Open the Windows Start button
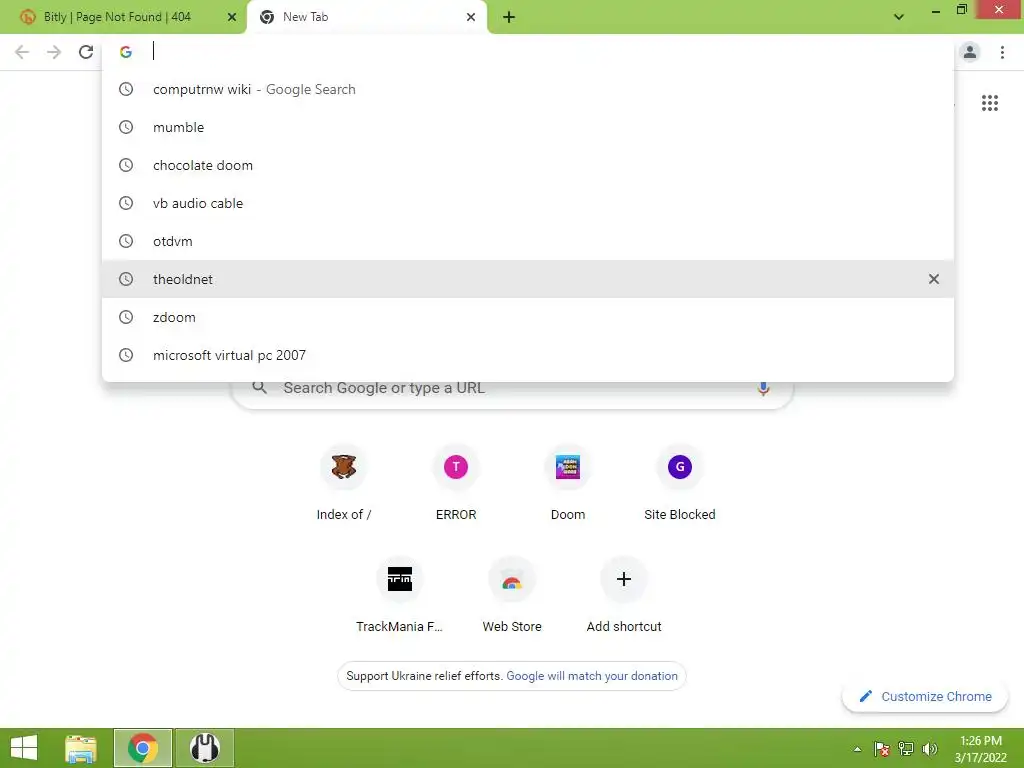Viewport: 1024px width, 768px height. [24, 748]
